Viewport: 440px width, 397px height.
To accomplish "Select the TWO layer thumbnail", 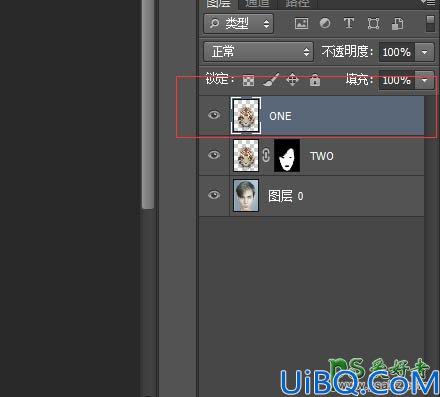I will (x=246, y=156).
